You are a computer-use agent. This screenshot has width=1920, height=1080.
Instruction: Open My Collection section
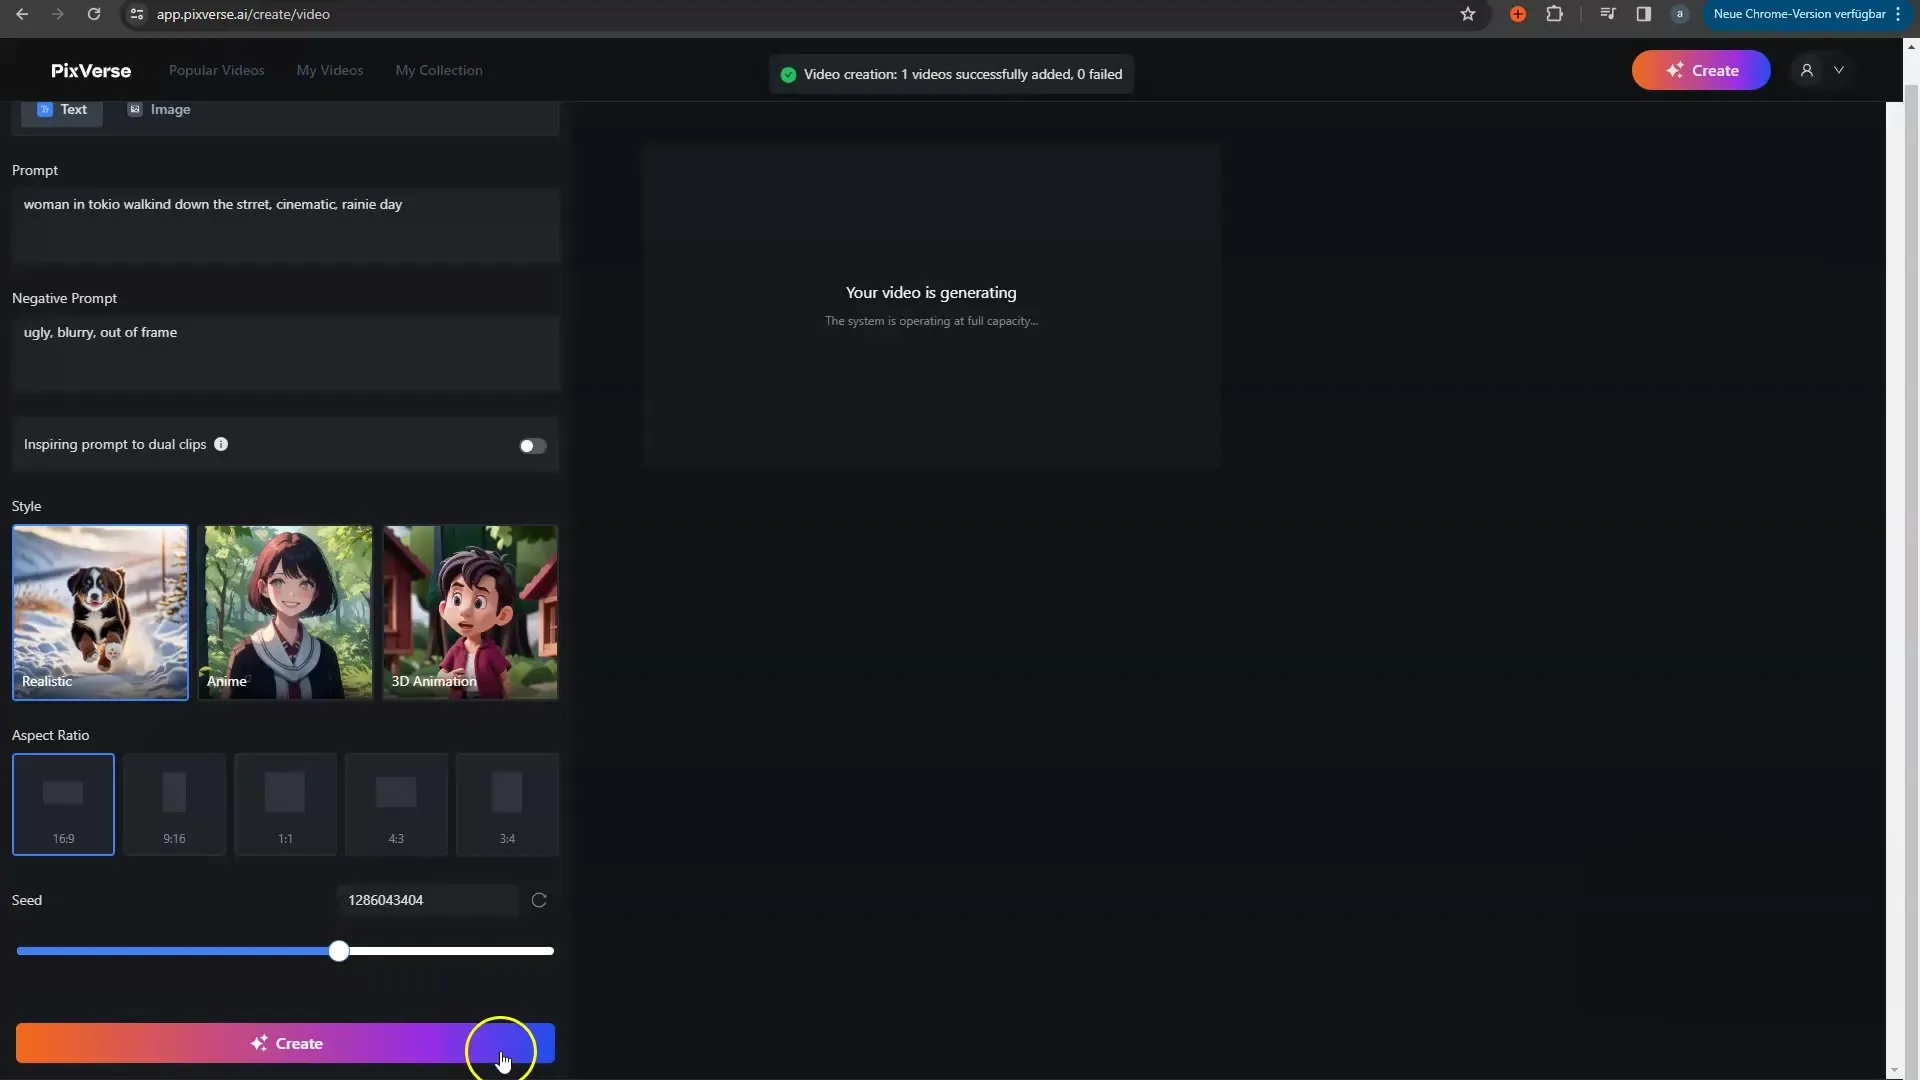coord(439,70)
